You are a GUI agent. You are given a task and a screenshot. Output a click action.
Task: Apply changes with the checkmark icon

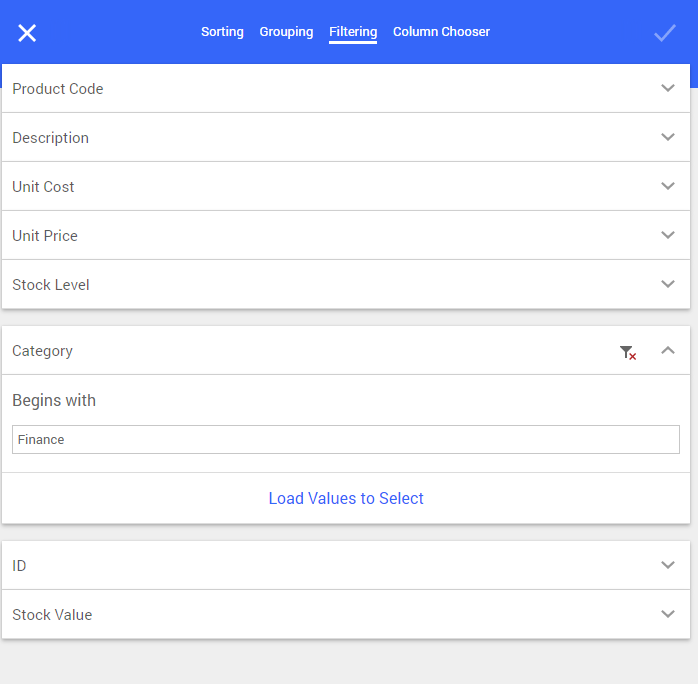(x=665, y=33)
